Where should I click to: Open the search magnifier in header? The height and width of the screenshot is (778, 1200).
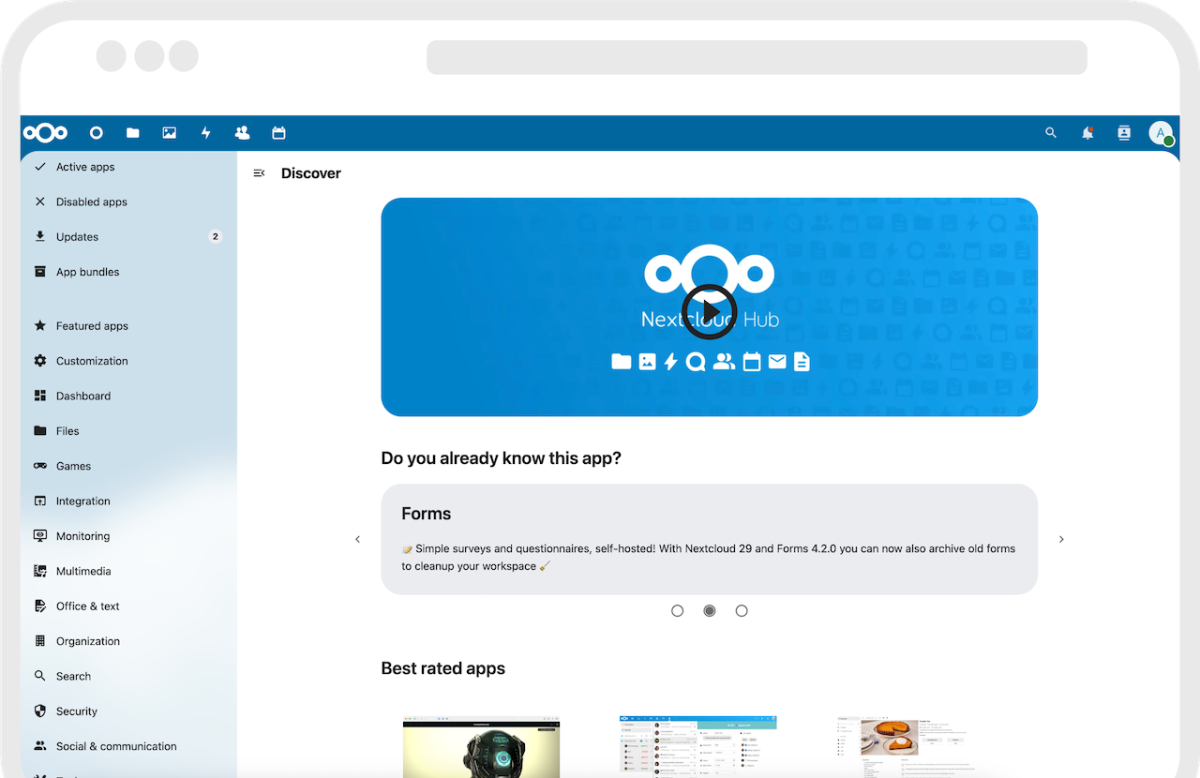point(1050,133)
